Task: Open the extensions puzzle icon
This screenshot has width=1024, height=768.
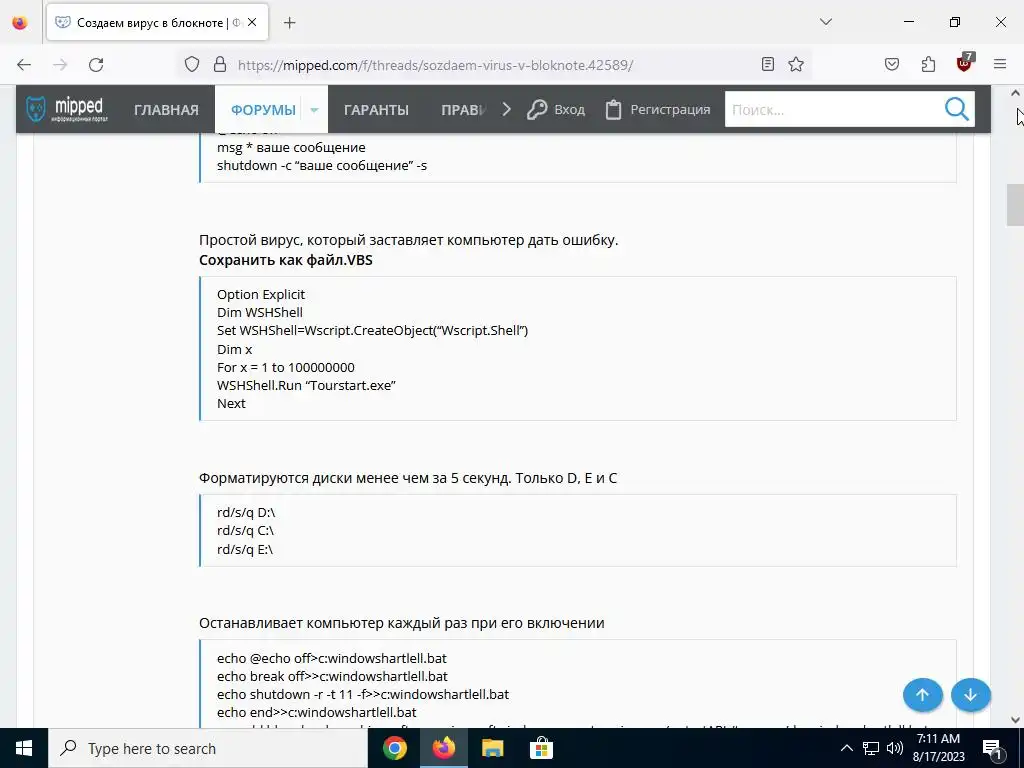Action: (x=928, y=64)
